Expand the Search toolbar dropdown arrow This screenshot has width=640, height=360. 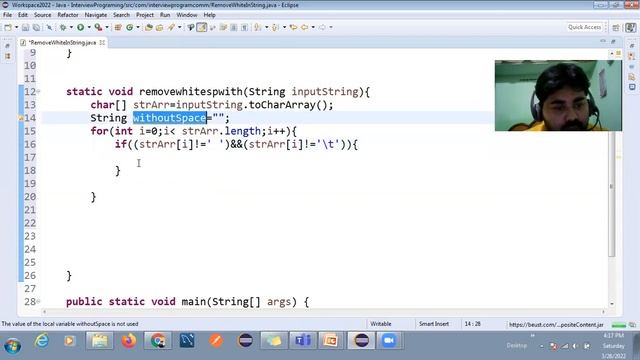[x=180, y=27]
